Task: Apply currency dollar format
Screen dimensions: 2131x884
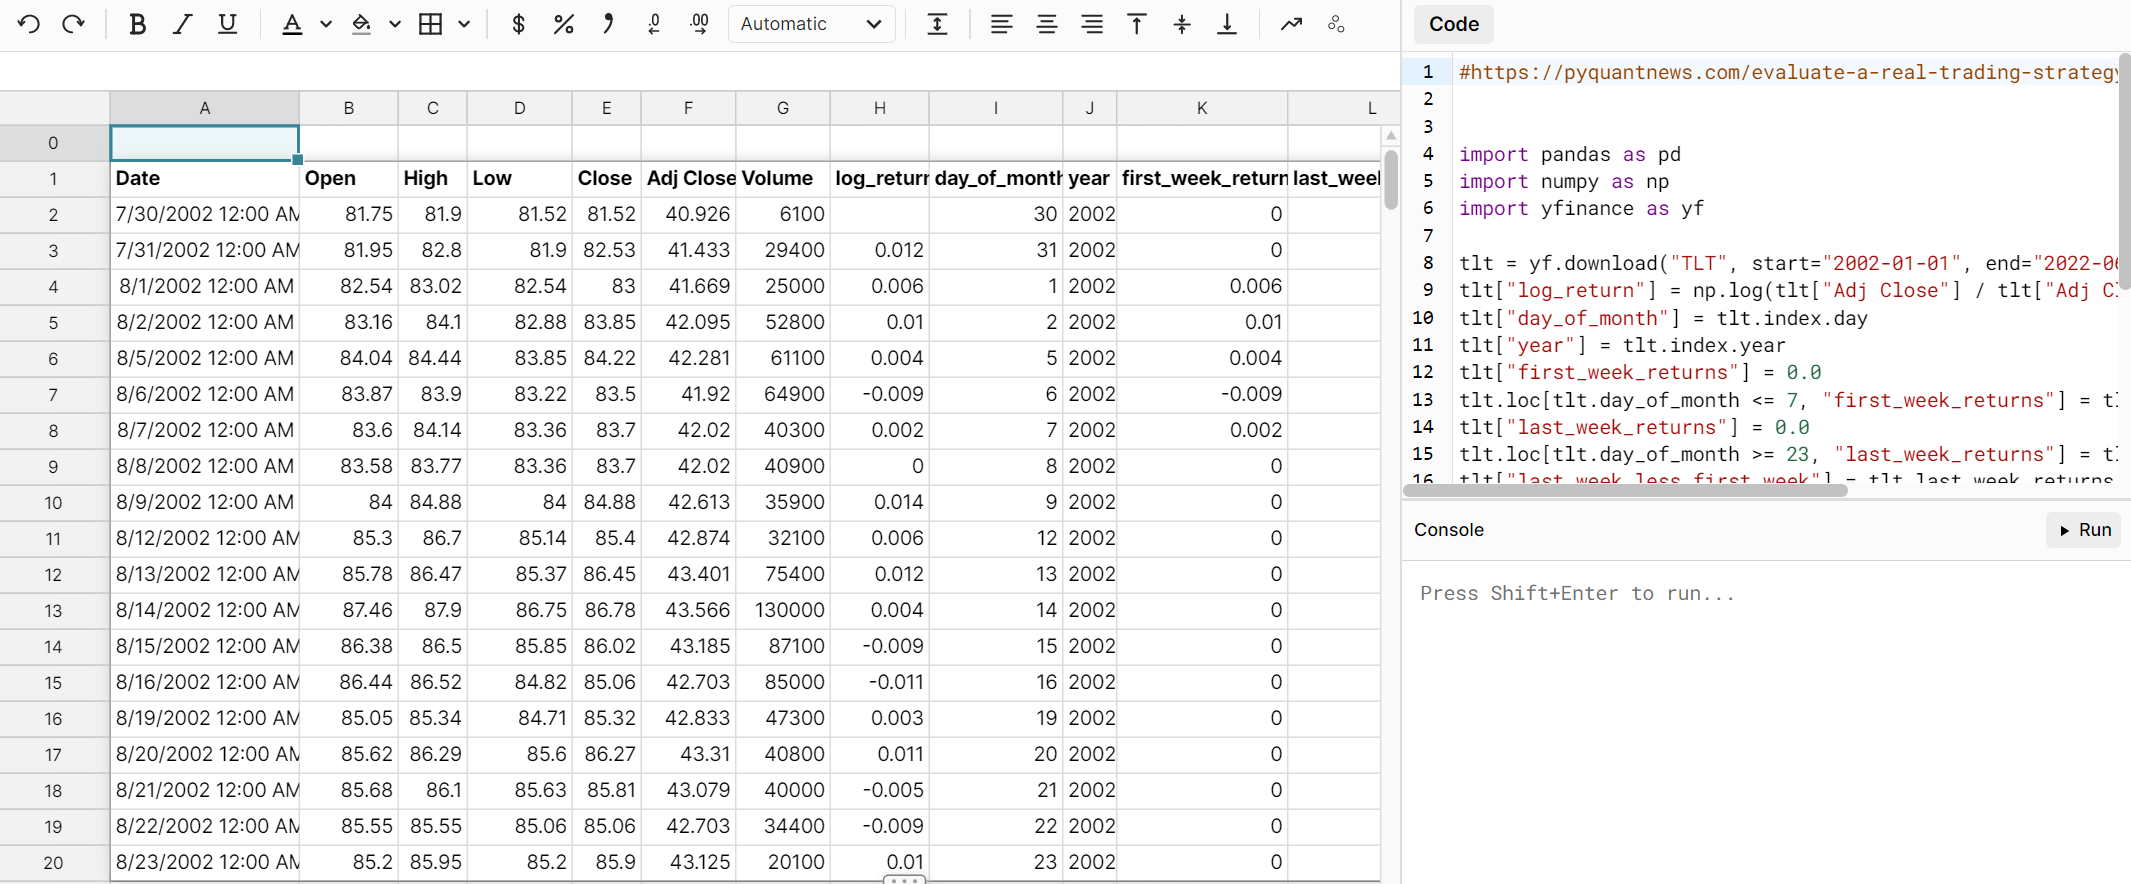Action: [518, 24]
